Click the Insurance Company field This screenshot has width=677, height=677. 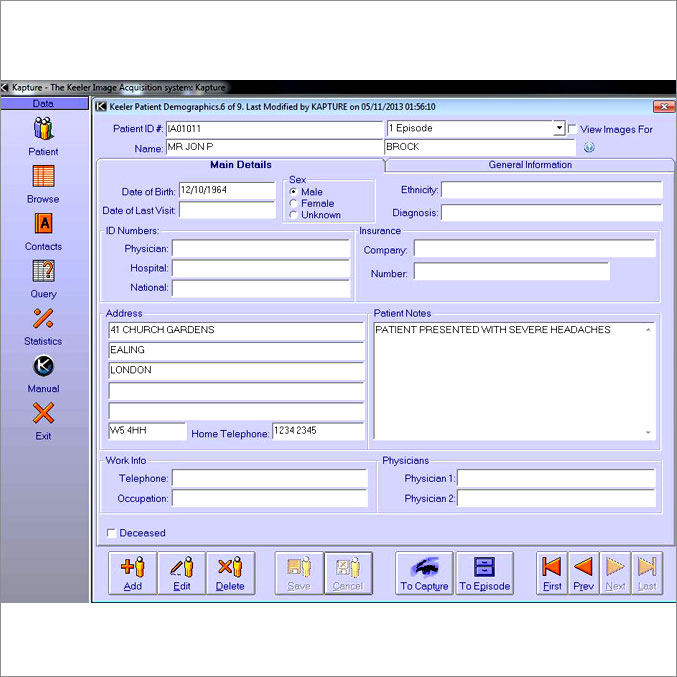click(535, 249)
